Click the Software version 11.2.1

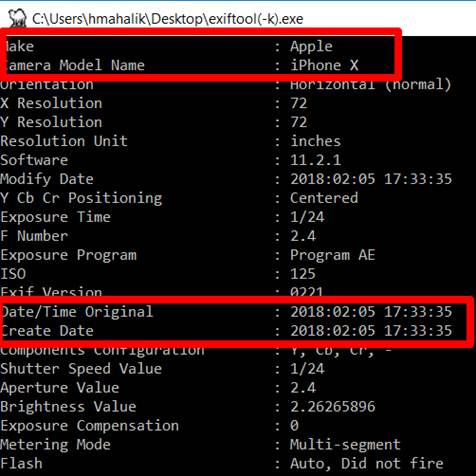pos(315,160)
